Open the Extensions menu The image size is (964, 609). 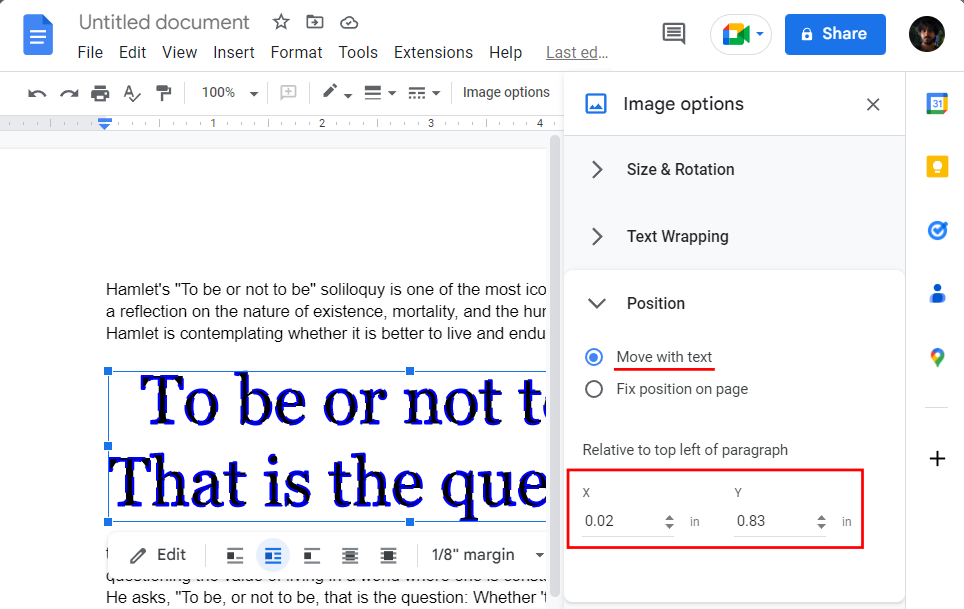pos(433,52)
